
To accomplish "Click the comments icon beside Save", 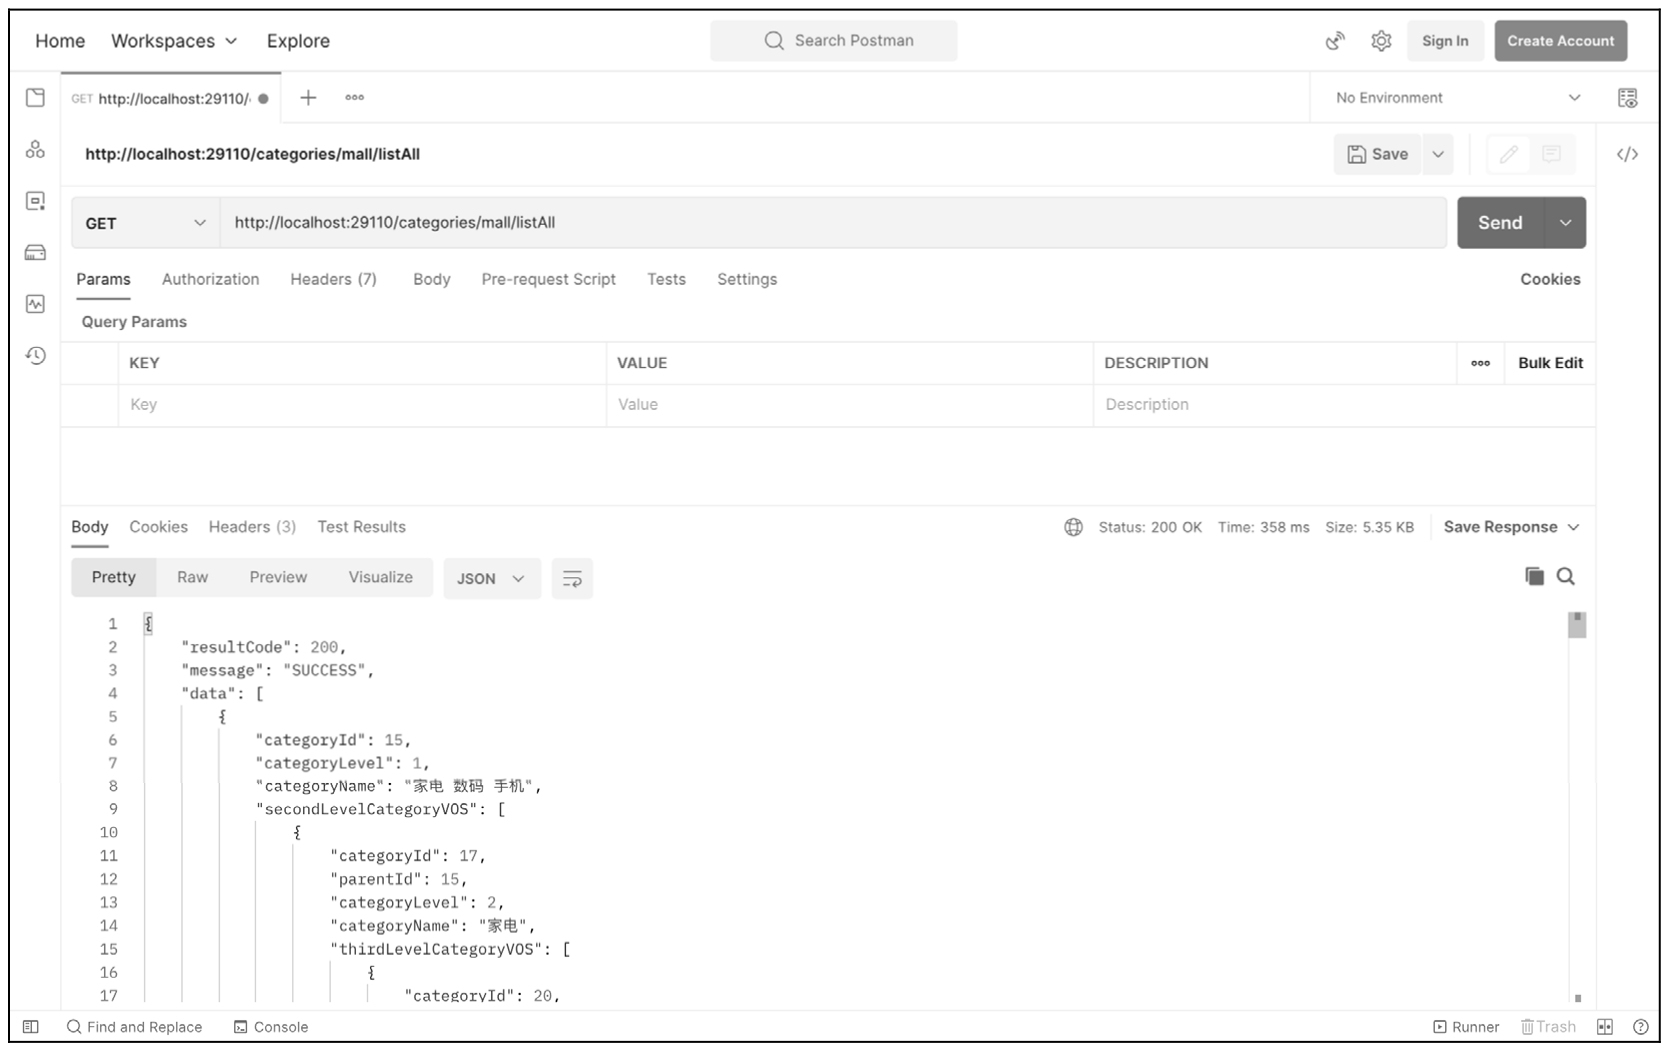I will 1551,154.
